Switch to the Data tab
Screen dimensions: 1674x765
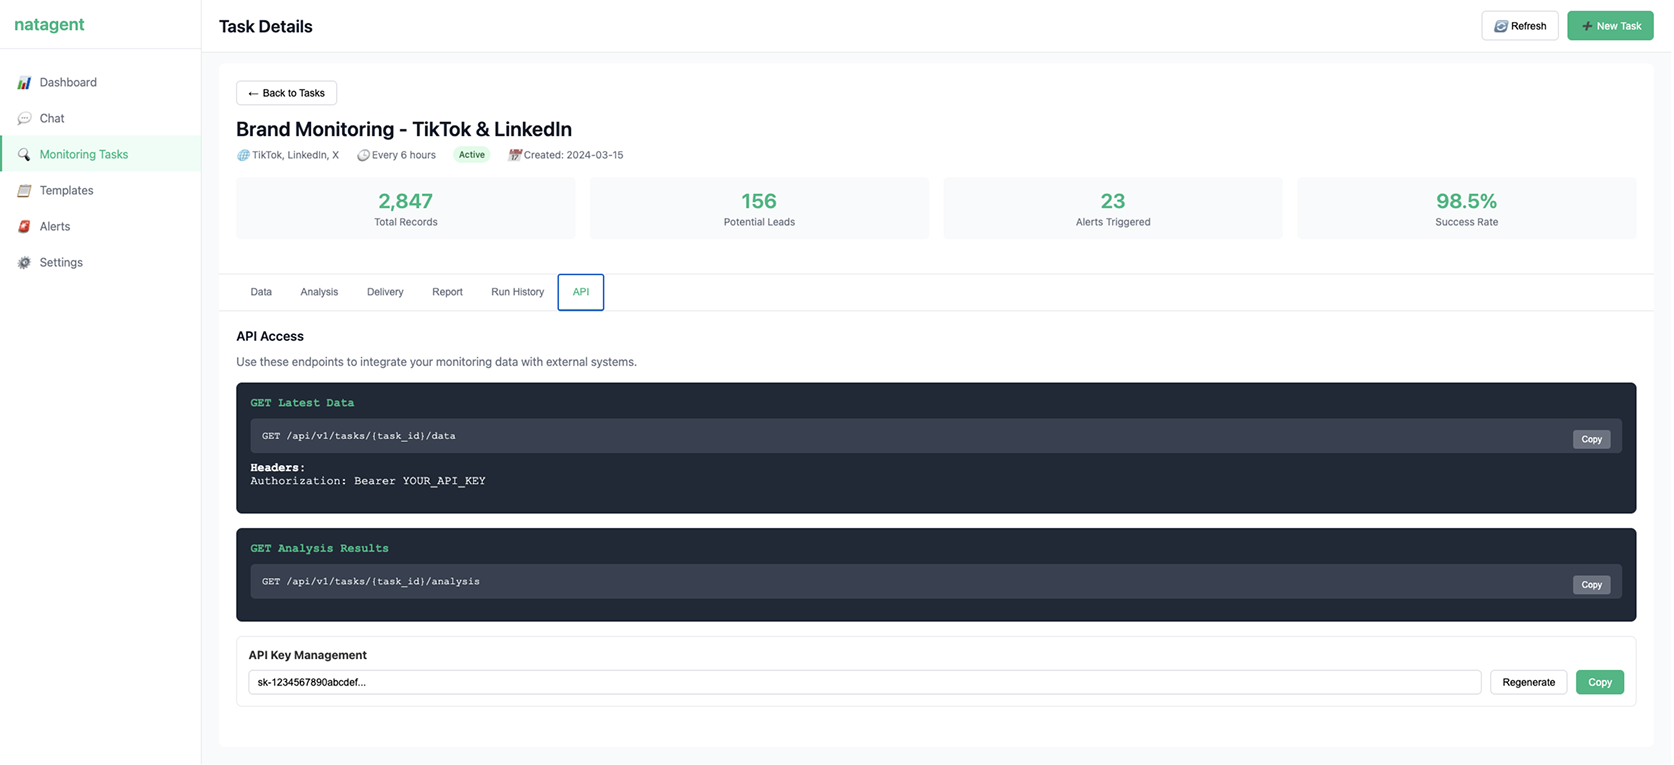point(261,292)
